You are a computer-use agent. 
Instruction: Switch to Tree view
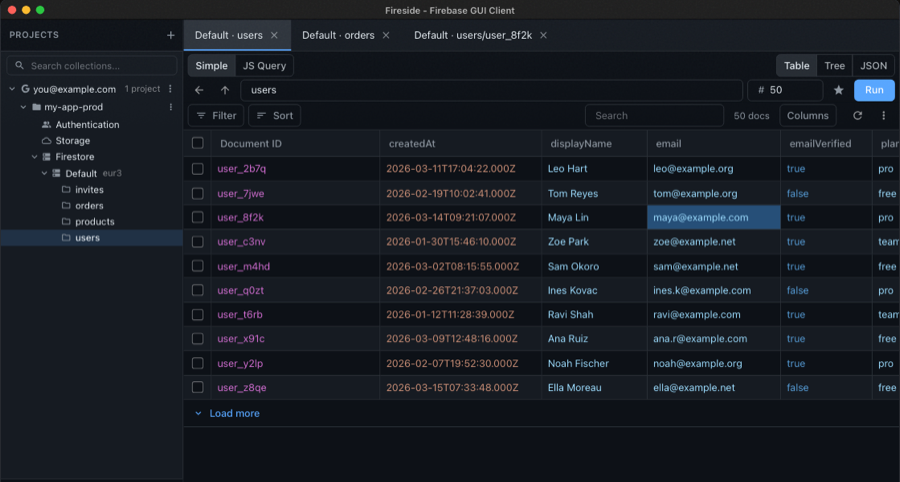835,65
